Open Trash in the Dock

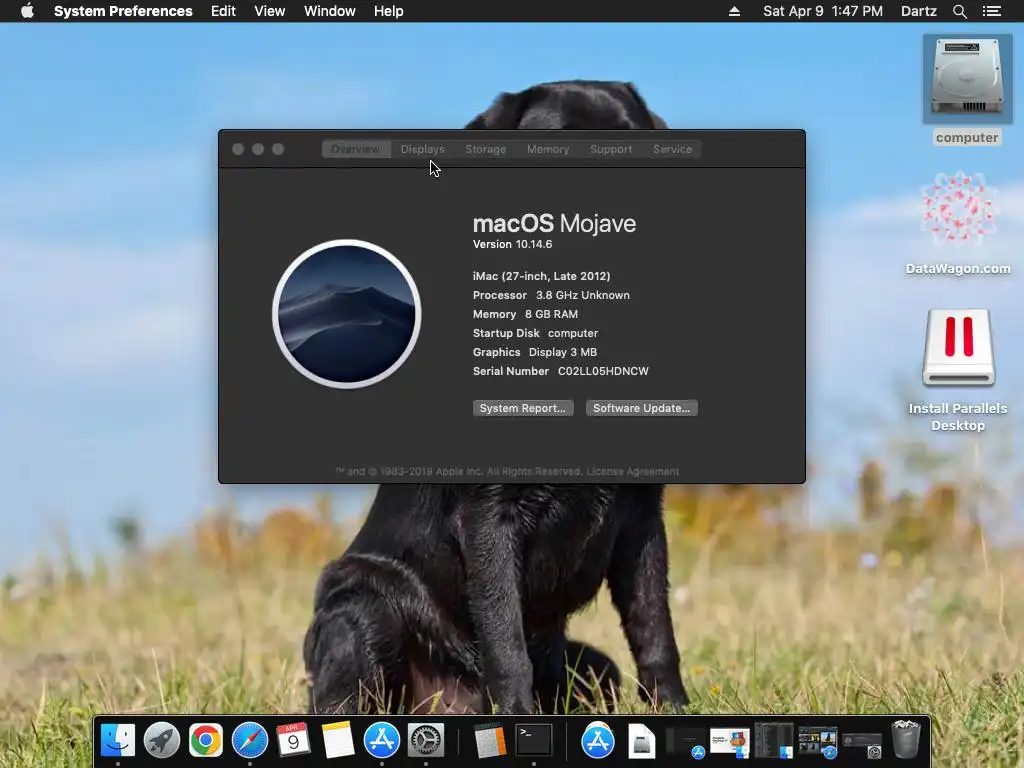(x=906, y=739)
